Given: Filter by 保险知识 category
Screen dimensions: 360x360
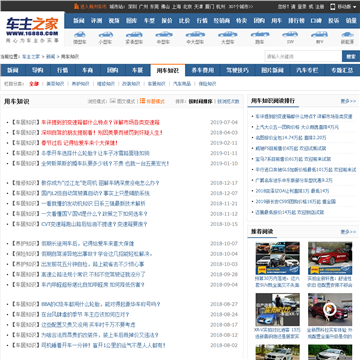Looking at the screenshot, I should point(207,84).
